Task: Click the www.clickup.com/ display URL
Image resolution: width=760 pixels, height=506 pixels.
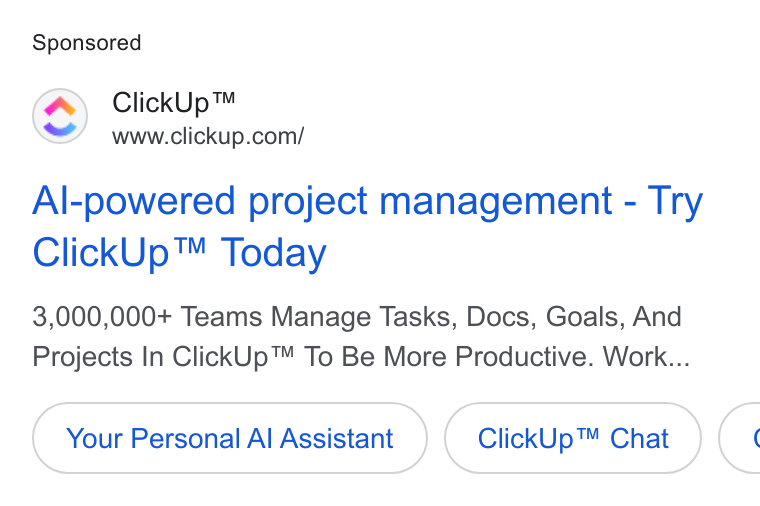Action: coord(208,137)
